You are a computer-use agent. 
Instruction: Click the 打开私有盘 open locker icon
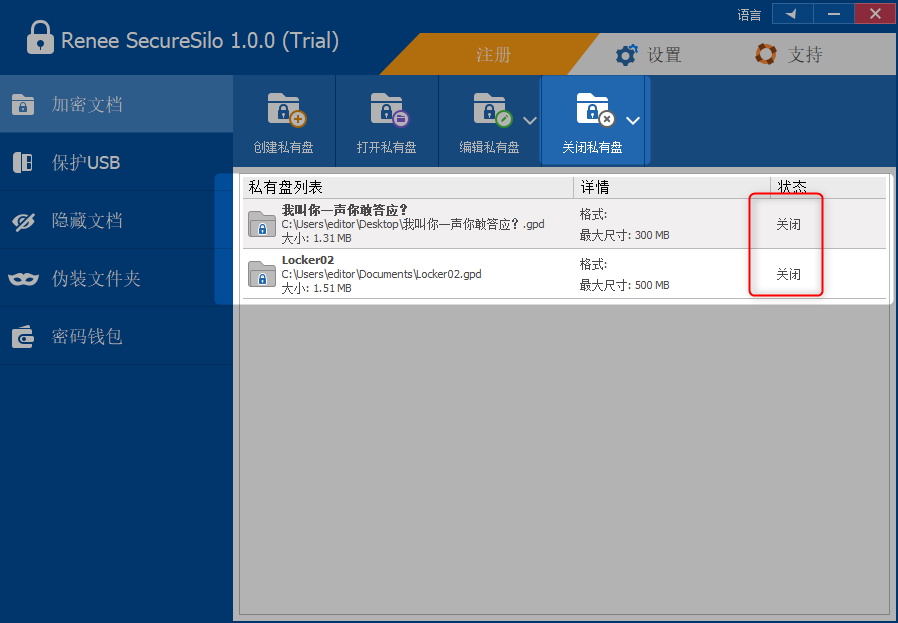tap(387, 110)
